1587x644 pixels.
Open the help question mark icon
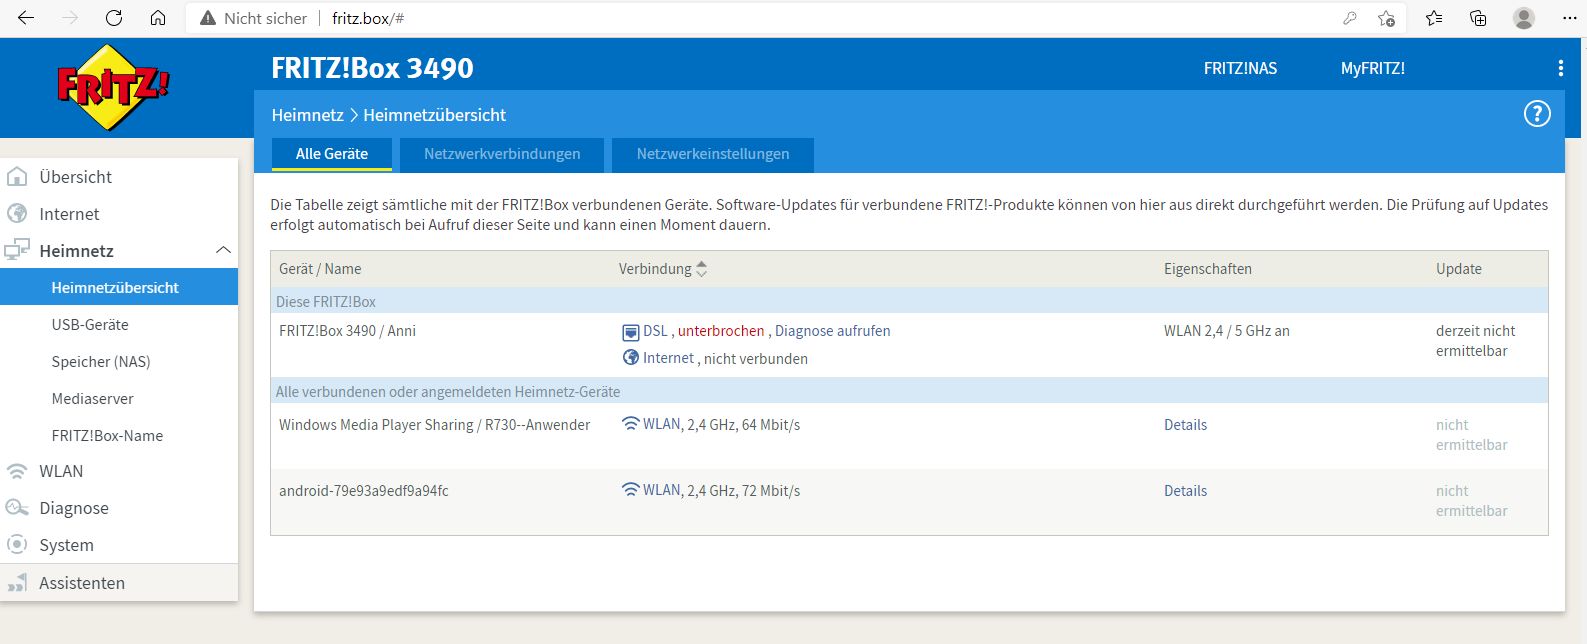pos(1536,114)
